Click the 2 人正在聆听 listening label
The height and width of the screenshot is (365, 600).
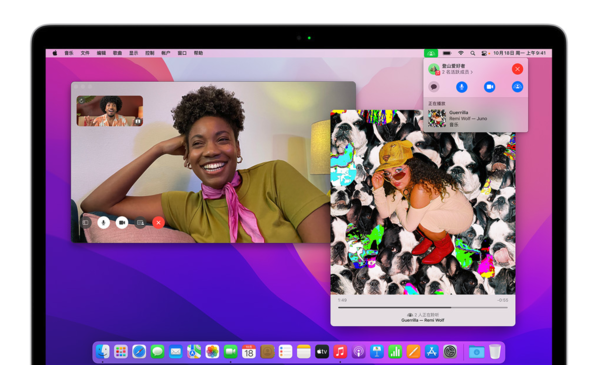pos(423,314)
